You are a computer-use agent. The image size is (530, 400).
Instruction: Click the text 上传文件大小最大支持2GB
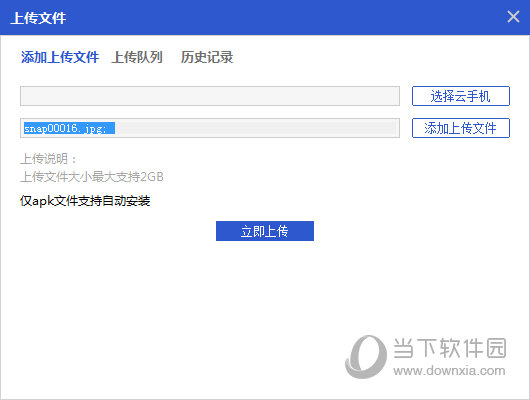point(92,177)
